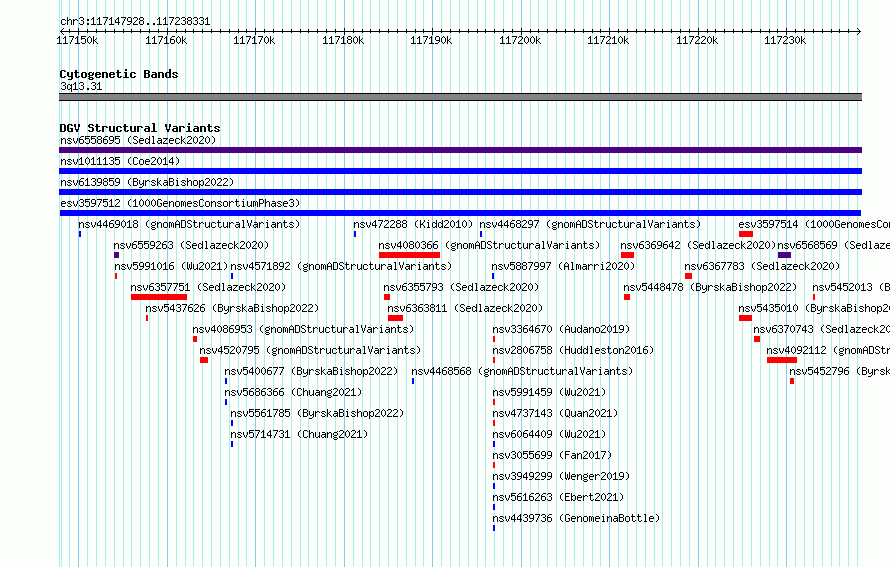Open nsv5991016 (Wu2021) variant
This screenshot has width=890, height=567.
(171, 266)
